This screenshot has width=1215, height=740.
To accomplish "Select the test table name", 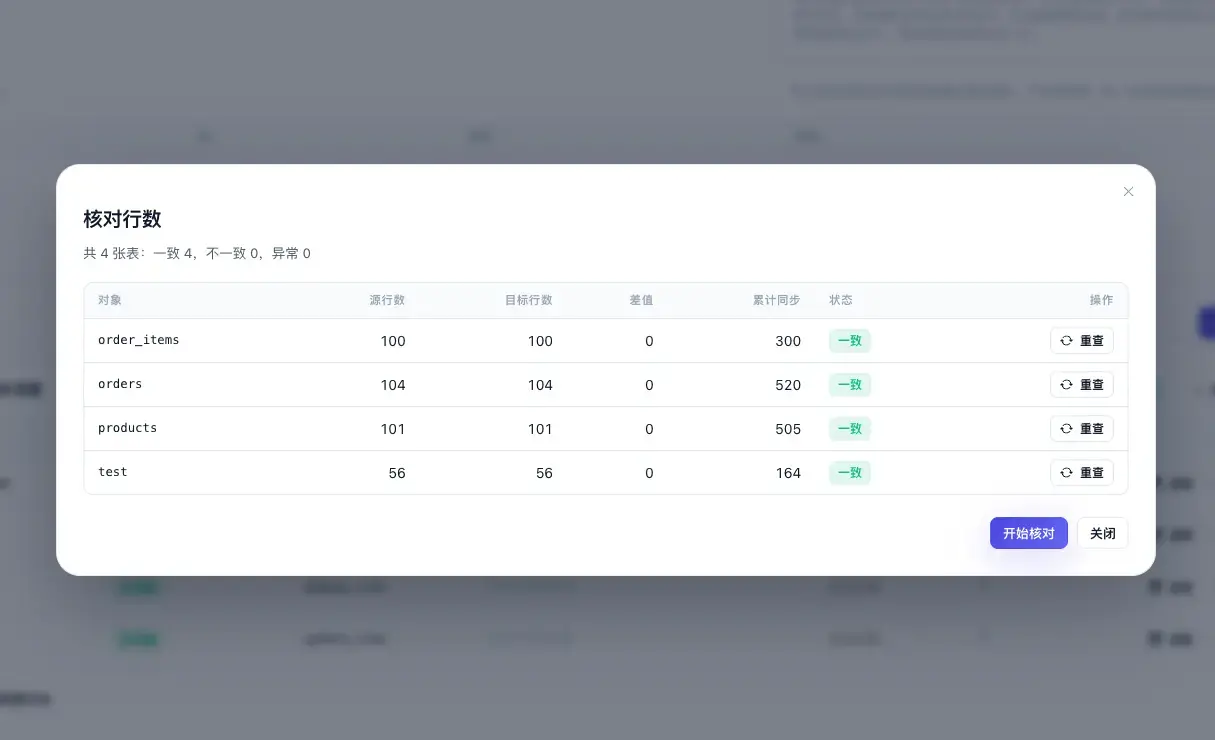I will (x=113, y=472).
